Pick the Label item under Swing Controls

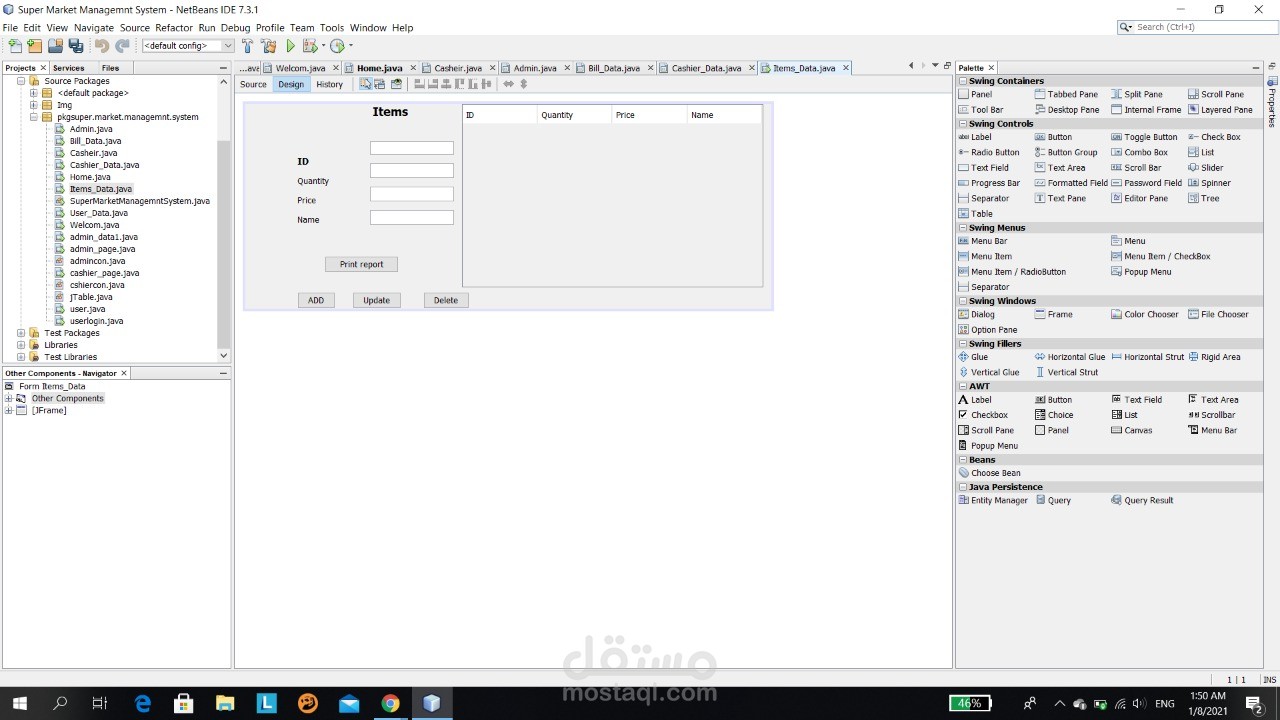tap(975, 137)
